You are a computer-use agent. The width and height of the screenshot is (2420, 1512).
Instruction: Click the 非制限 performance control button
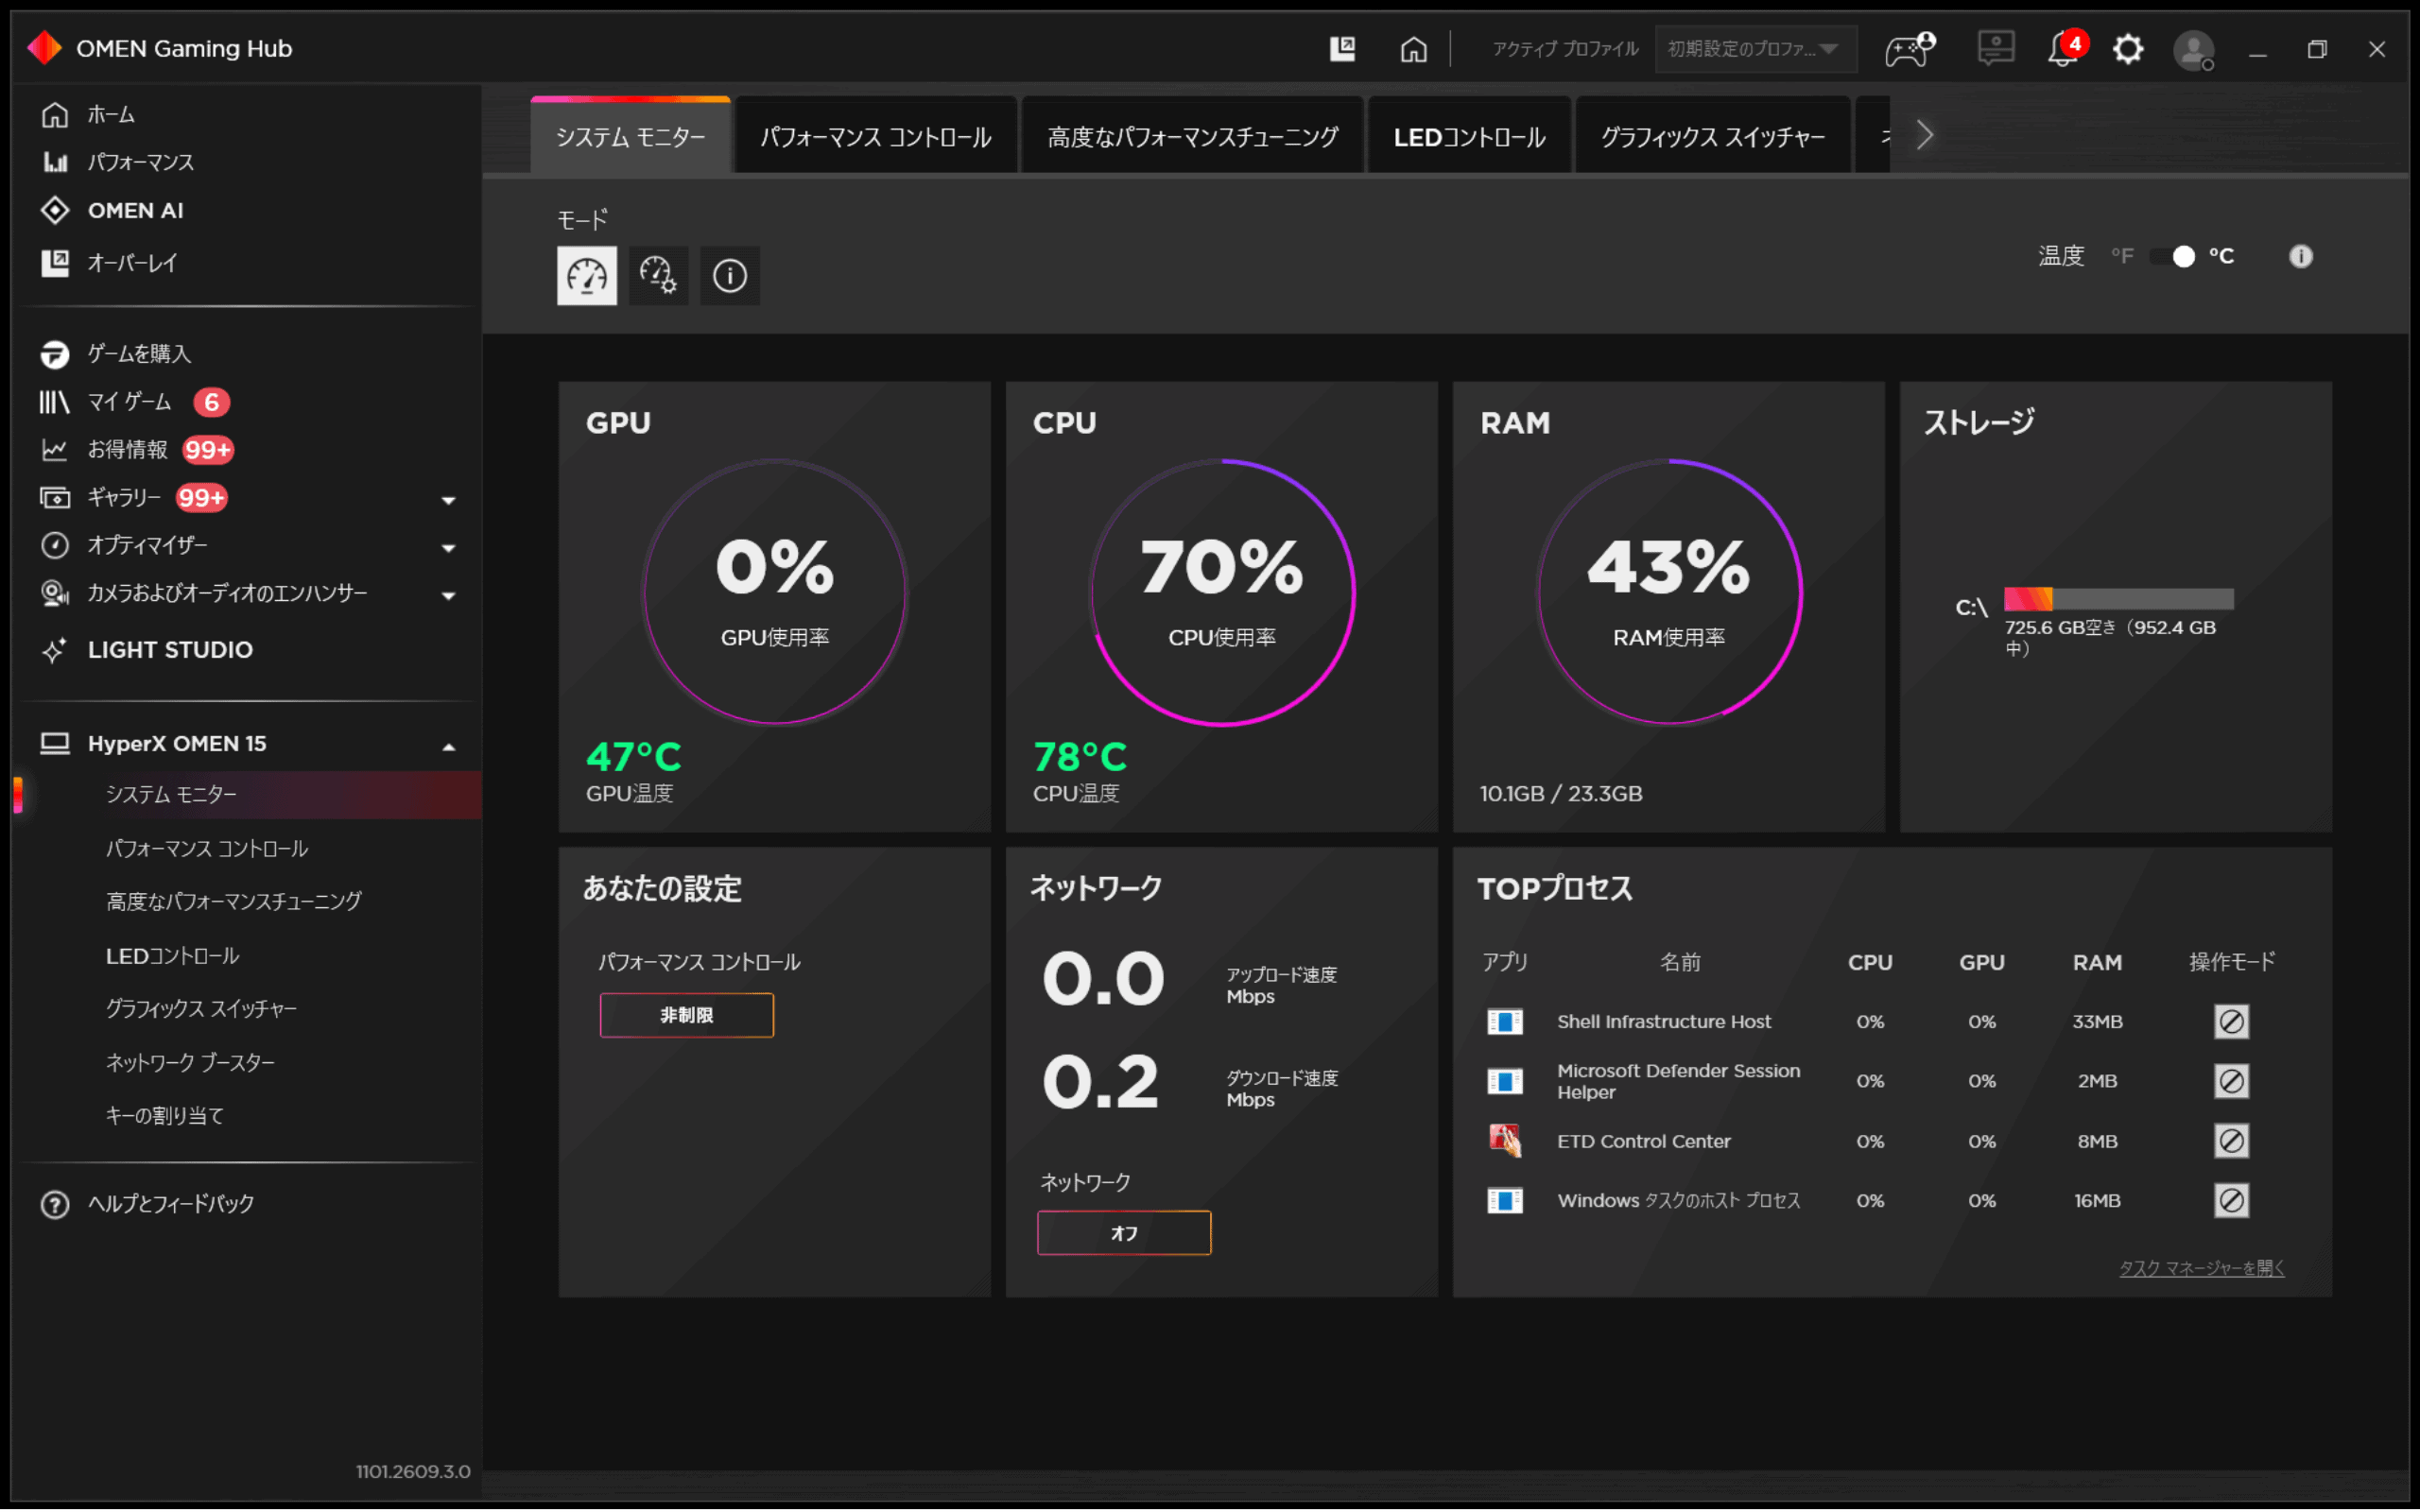click(x=686, y=1015)
